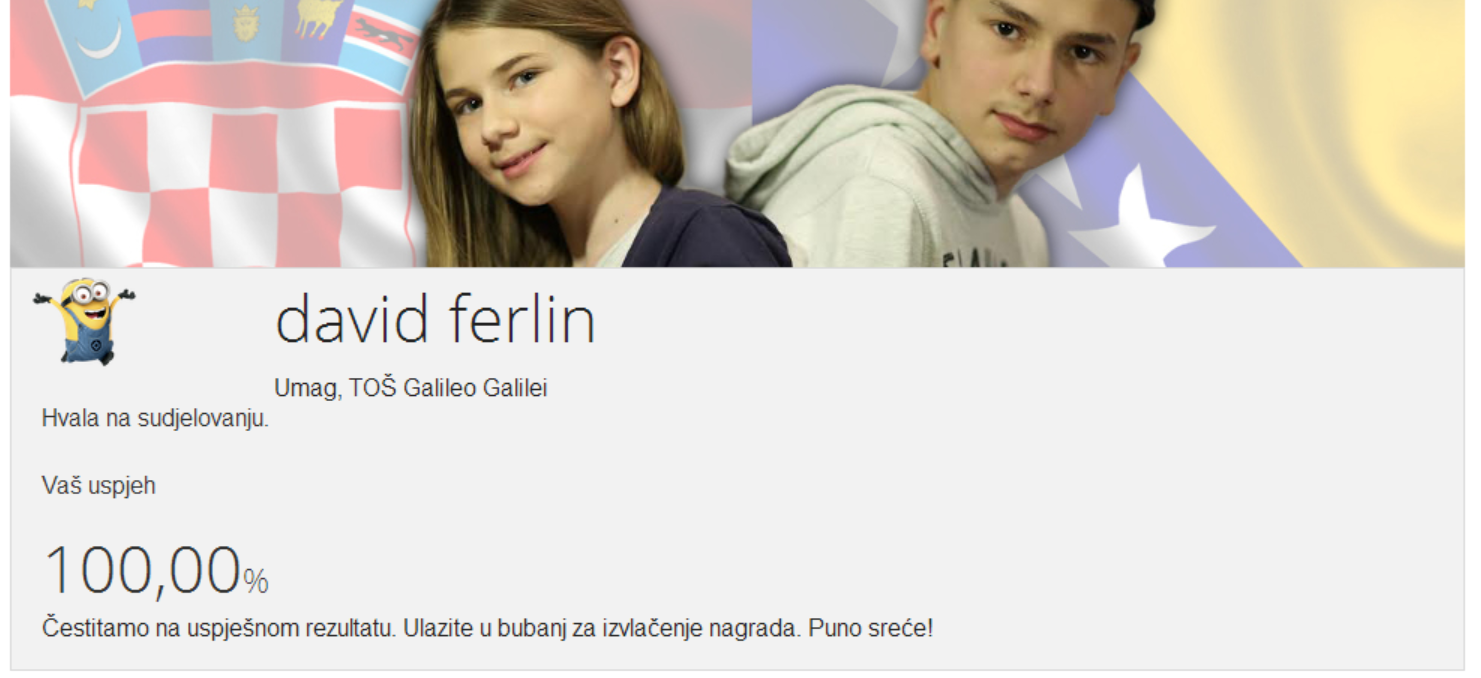1481x678 pixels.
Task: Click the percent sign after the score
Action: pyautogui.click(x=256, y=581)
